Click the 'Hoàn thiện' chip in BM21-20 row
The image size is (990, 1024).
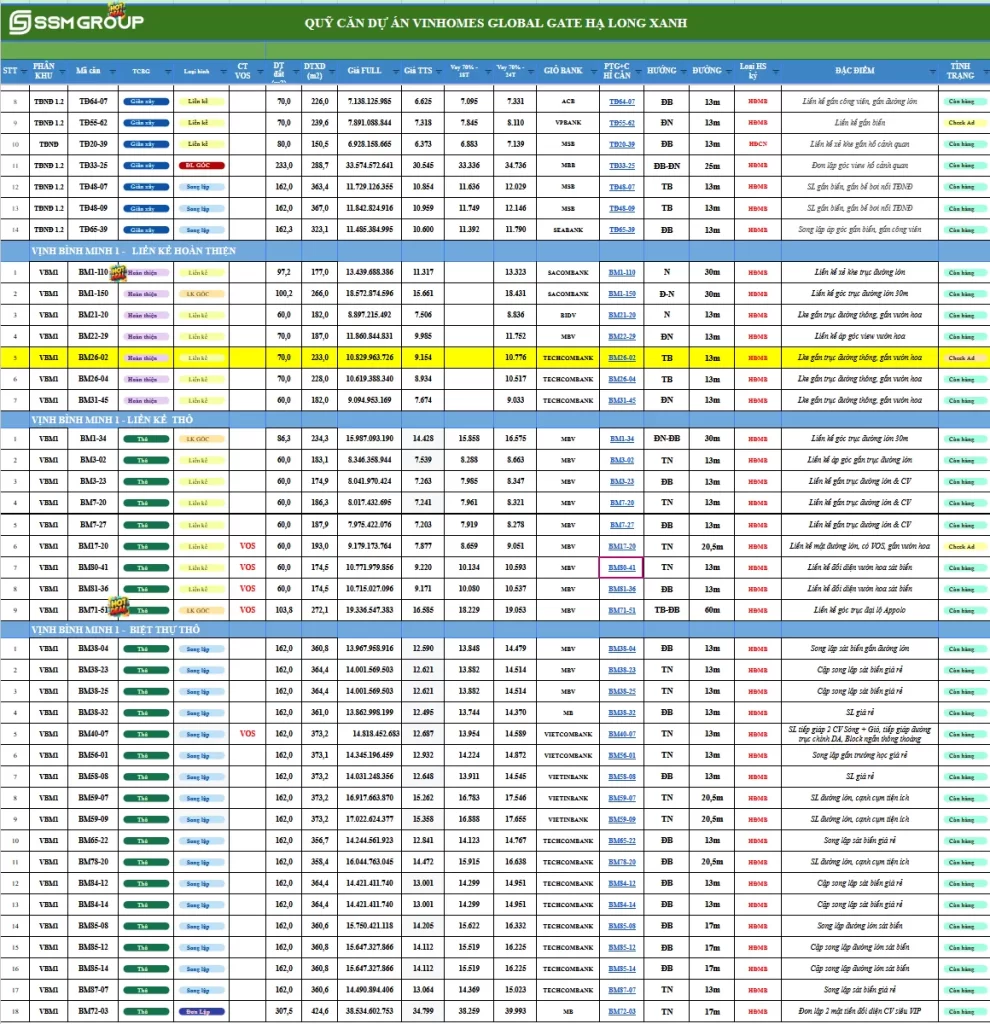(146, 315)
